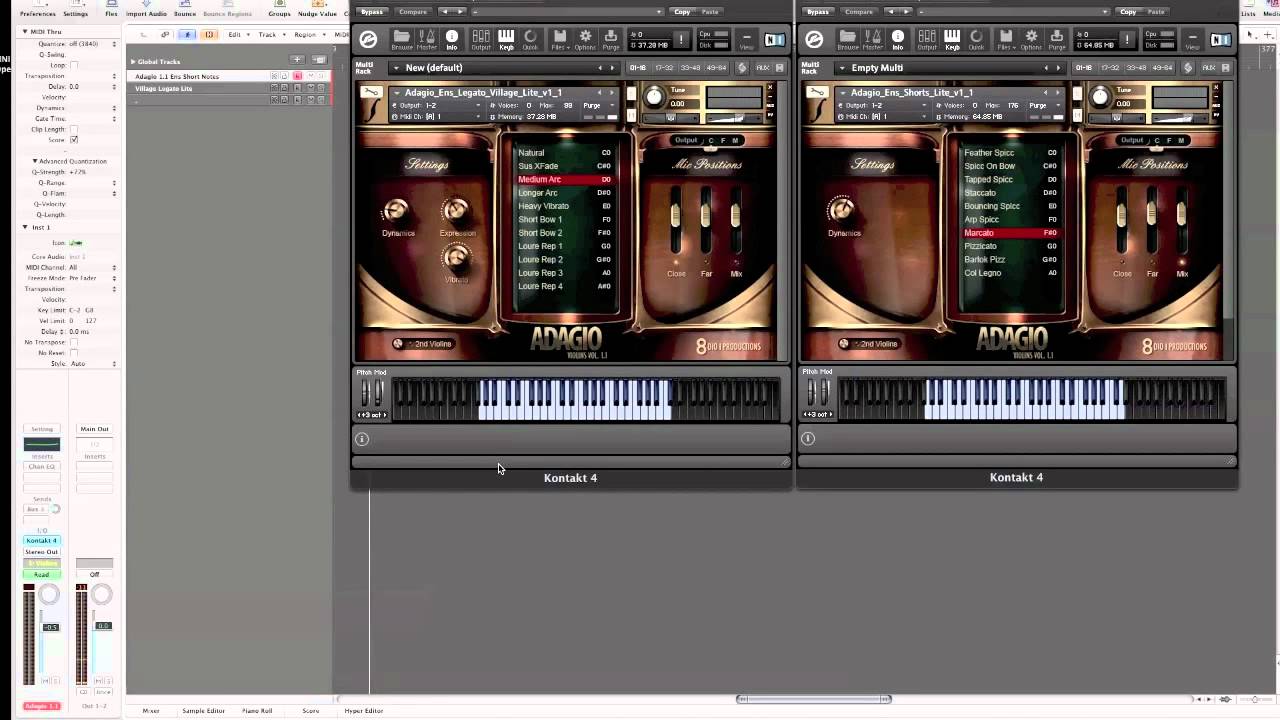Toggle Clip Length checkbox in inspector
This screenshot has height=720, width=1280.
pos(74,129)
